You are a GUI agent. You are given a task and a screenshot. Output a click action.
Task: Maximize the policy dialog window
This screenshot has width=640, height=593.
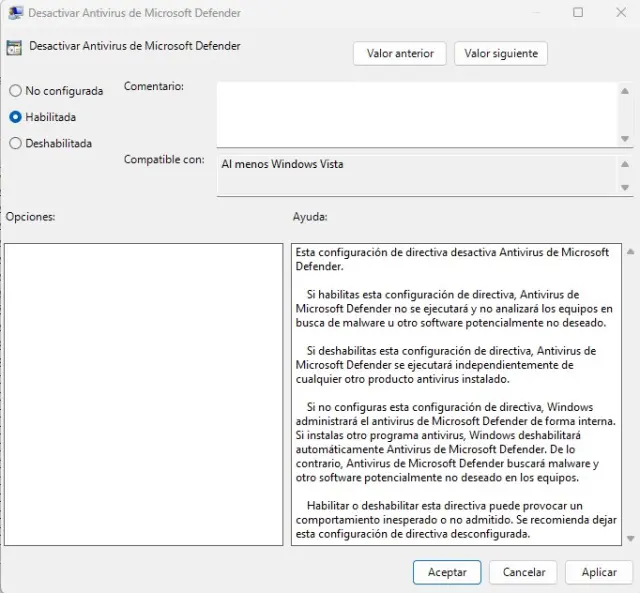click(578, 13)
